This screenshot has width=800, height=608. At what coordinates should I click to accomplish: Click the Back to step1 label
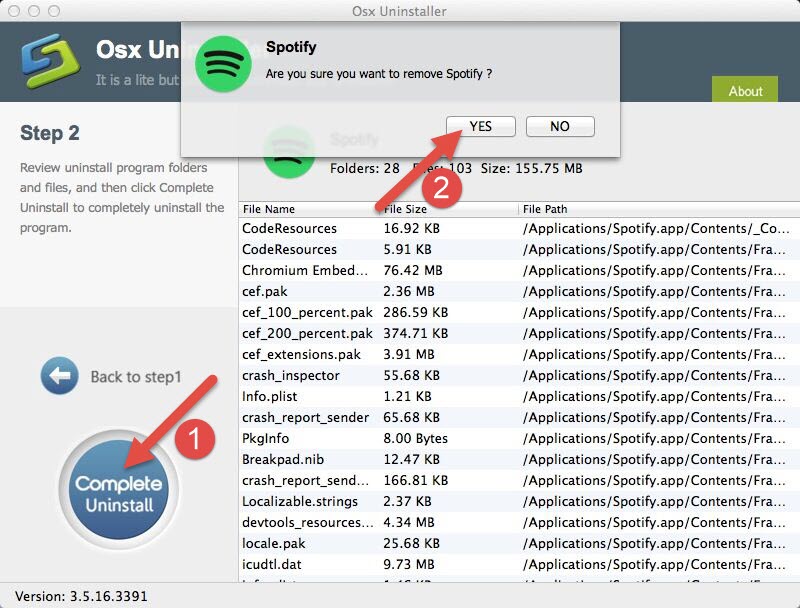[136, 377]
